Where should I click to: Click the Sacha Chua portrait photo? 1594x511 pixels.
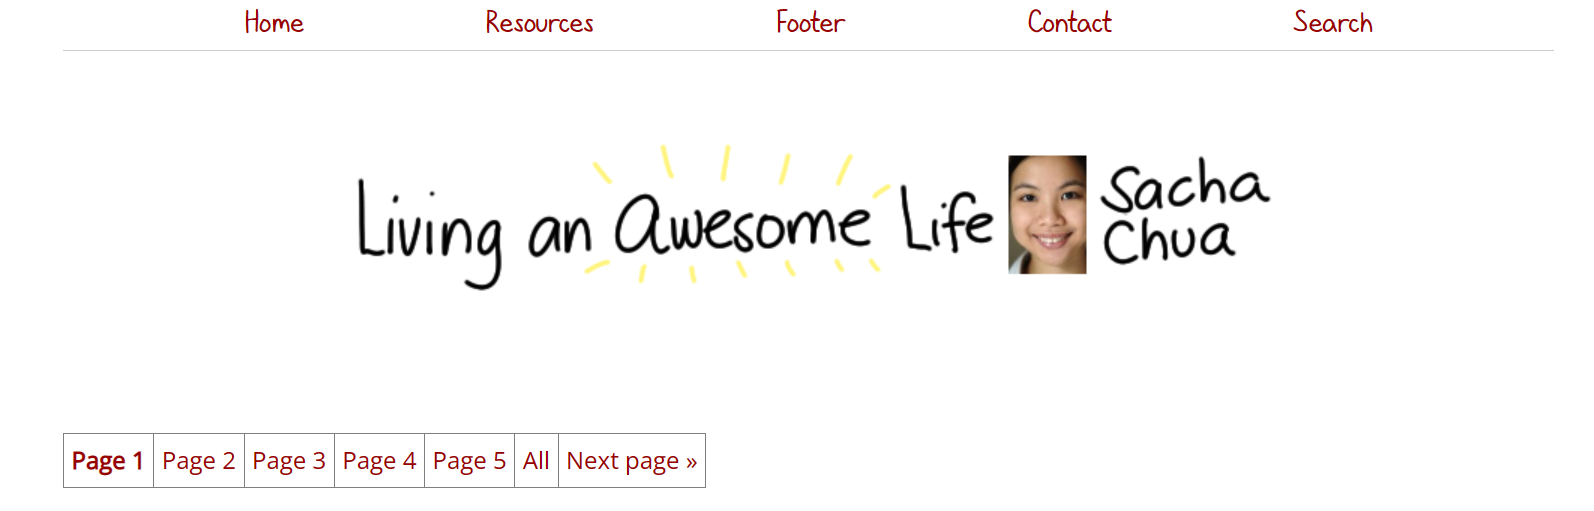1047,214
